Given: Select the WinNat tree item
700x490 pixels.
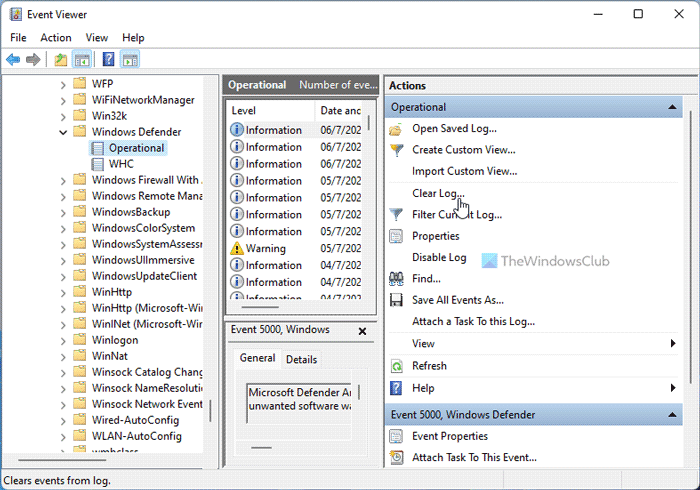Looking at the screenshot, I should [x=109, y=356].
